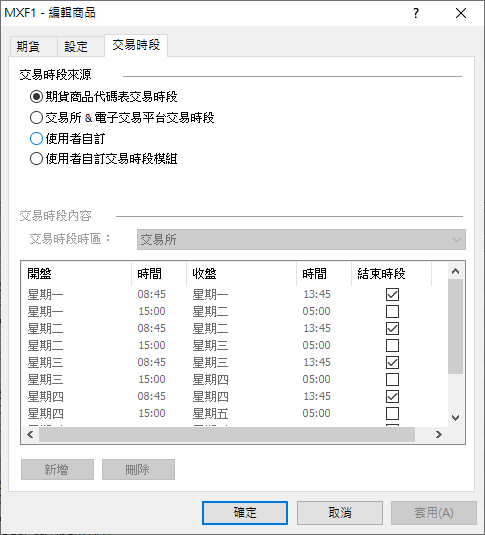Image resolution: width=485 pixels, height=535 pixels.
Task: Click the session list scroll down arrow
Action: point(455,418)
